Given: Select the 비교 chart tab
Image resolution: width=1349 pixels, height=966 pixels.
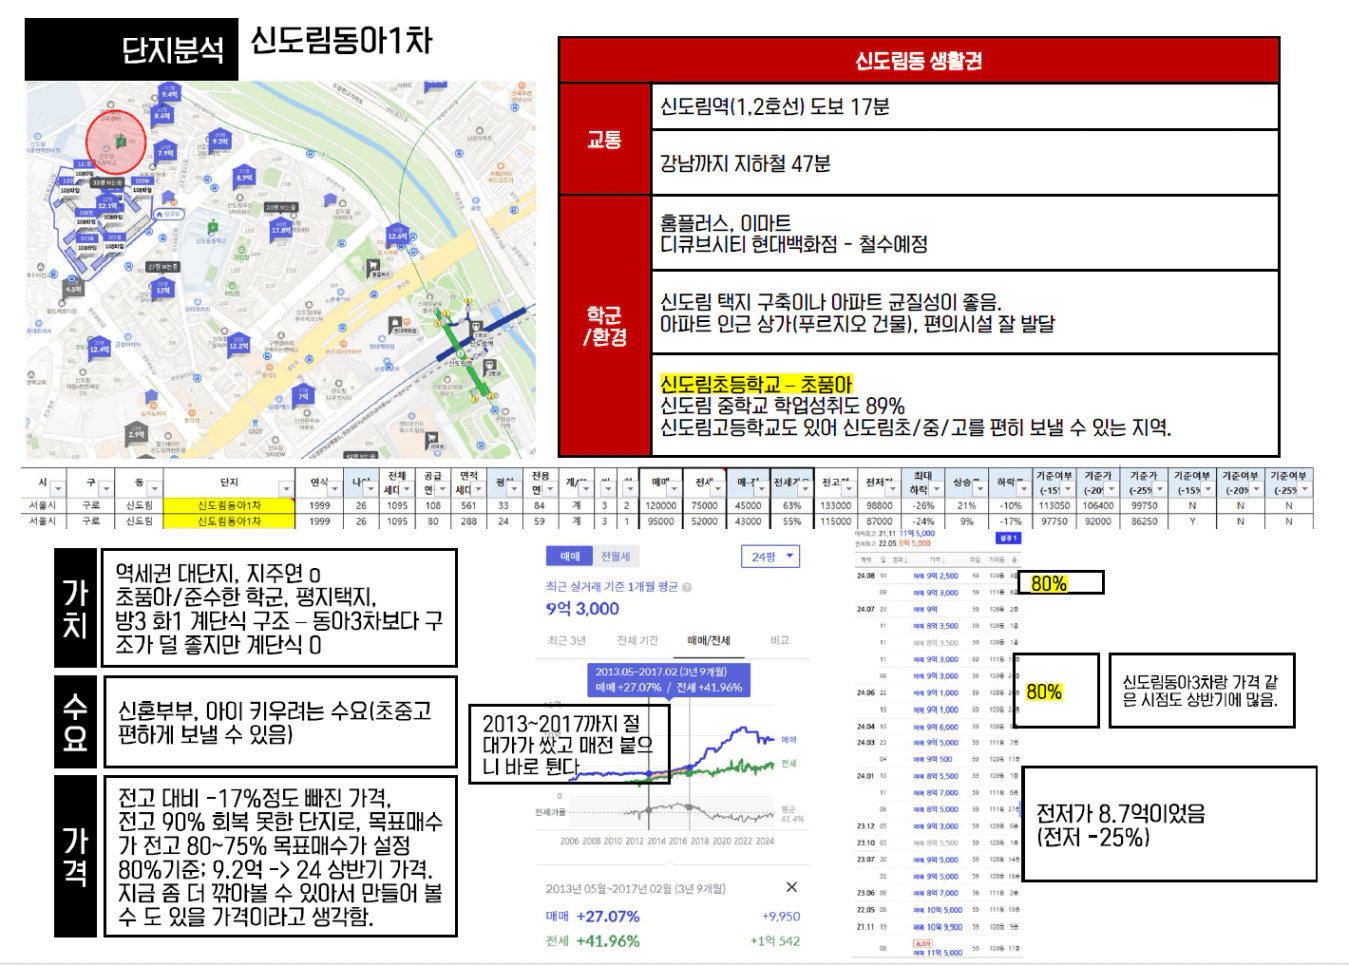Looking at the screenshot, I should 779,640.
